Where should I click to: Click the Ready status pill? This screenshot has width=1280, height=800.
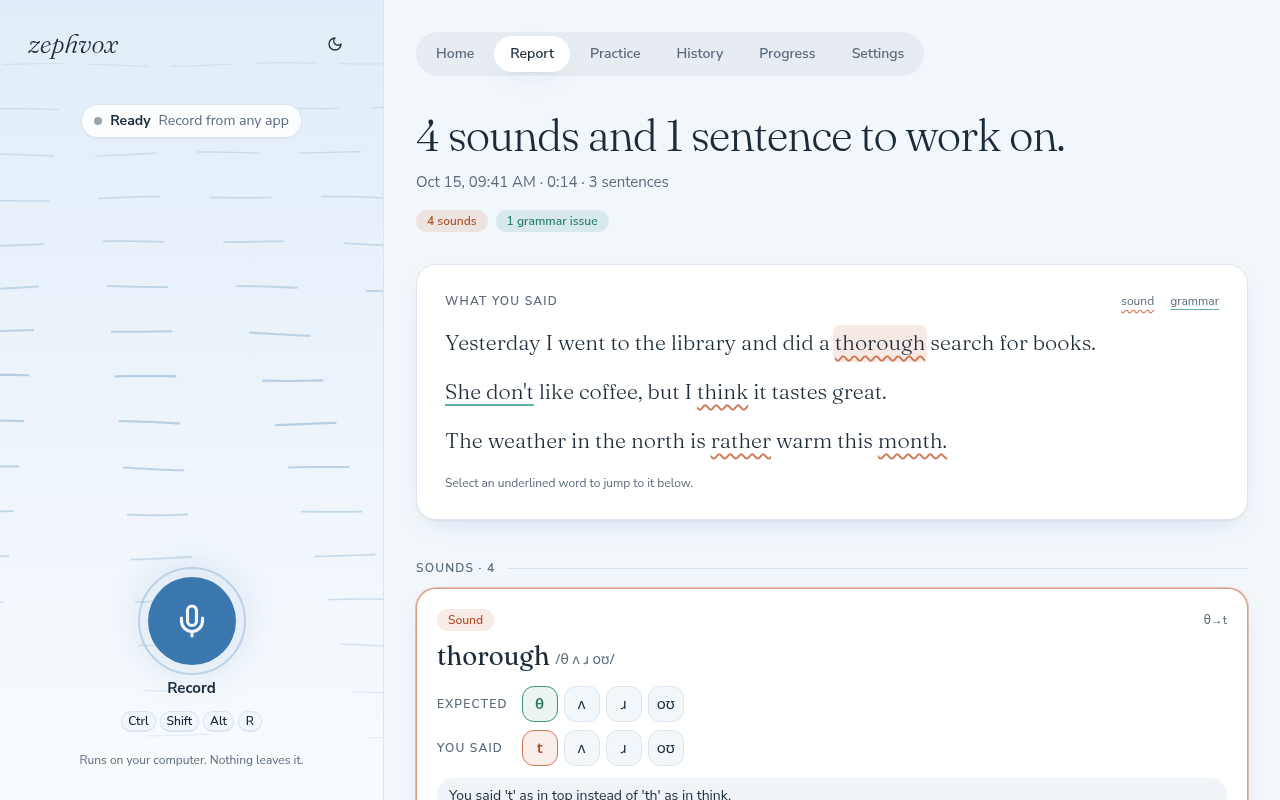click(x=191, y=121)
